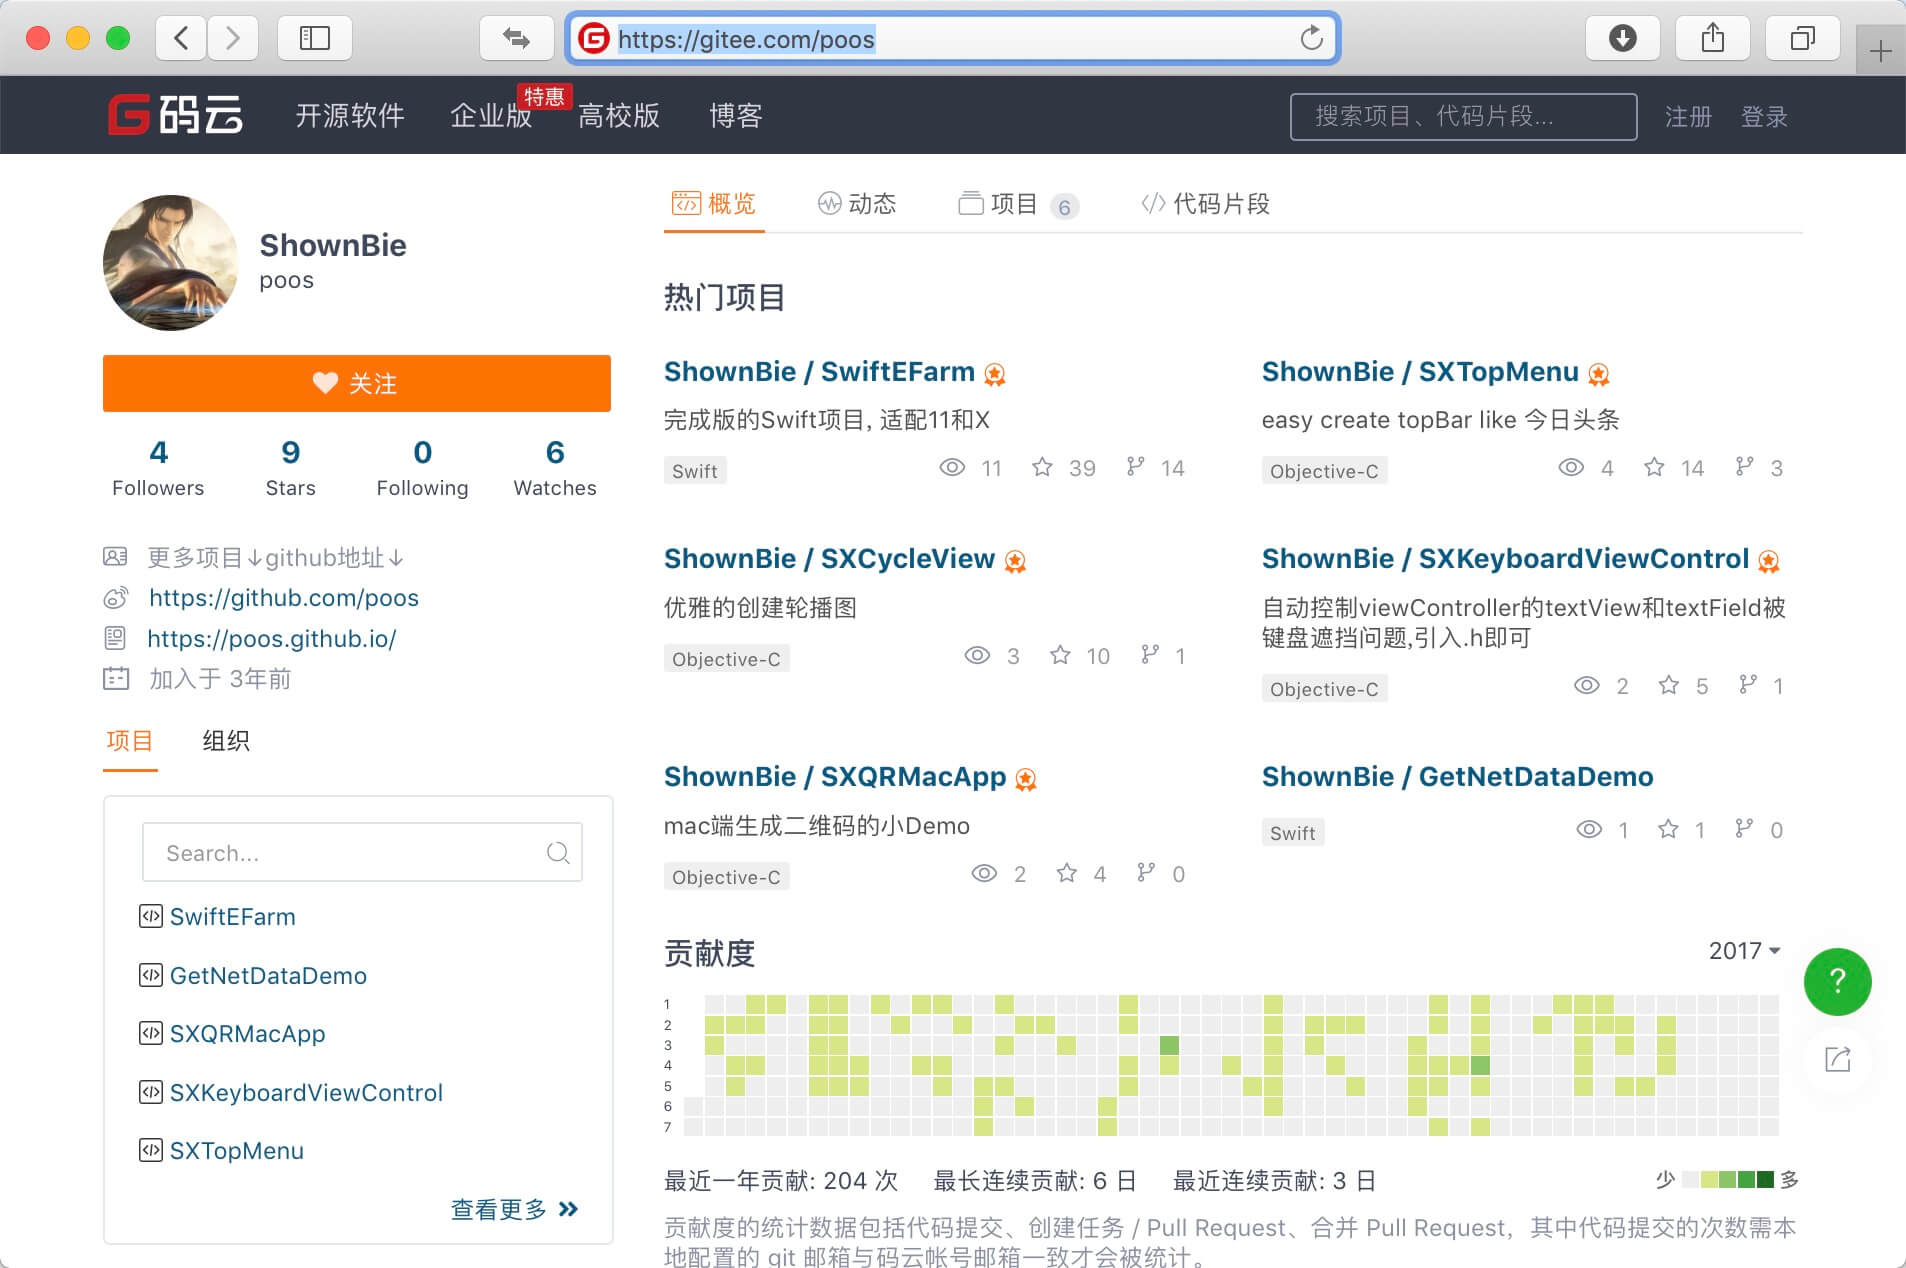The width and height of the screenshot is (1906, 1268).
Task: Open ShownBie / GetNetDataDemo project title
Action: coord(1457,777)
